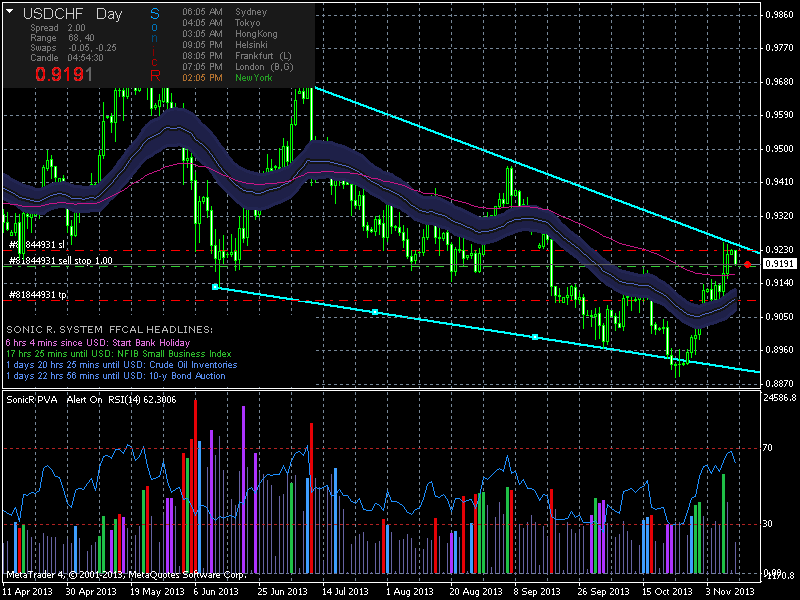800x600 pixels.
Task: Click the New York session entry
Action: pos(255,77)
